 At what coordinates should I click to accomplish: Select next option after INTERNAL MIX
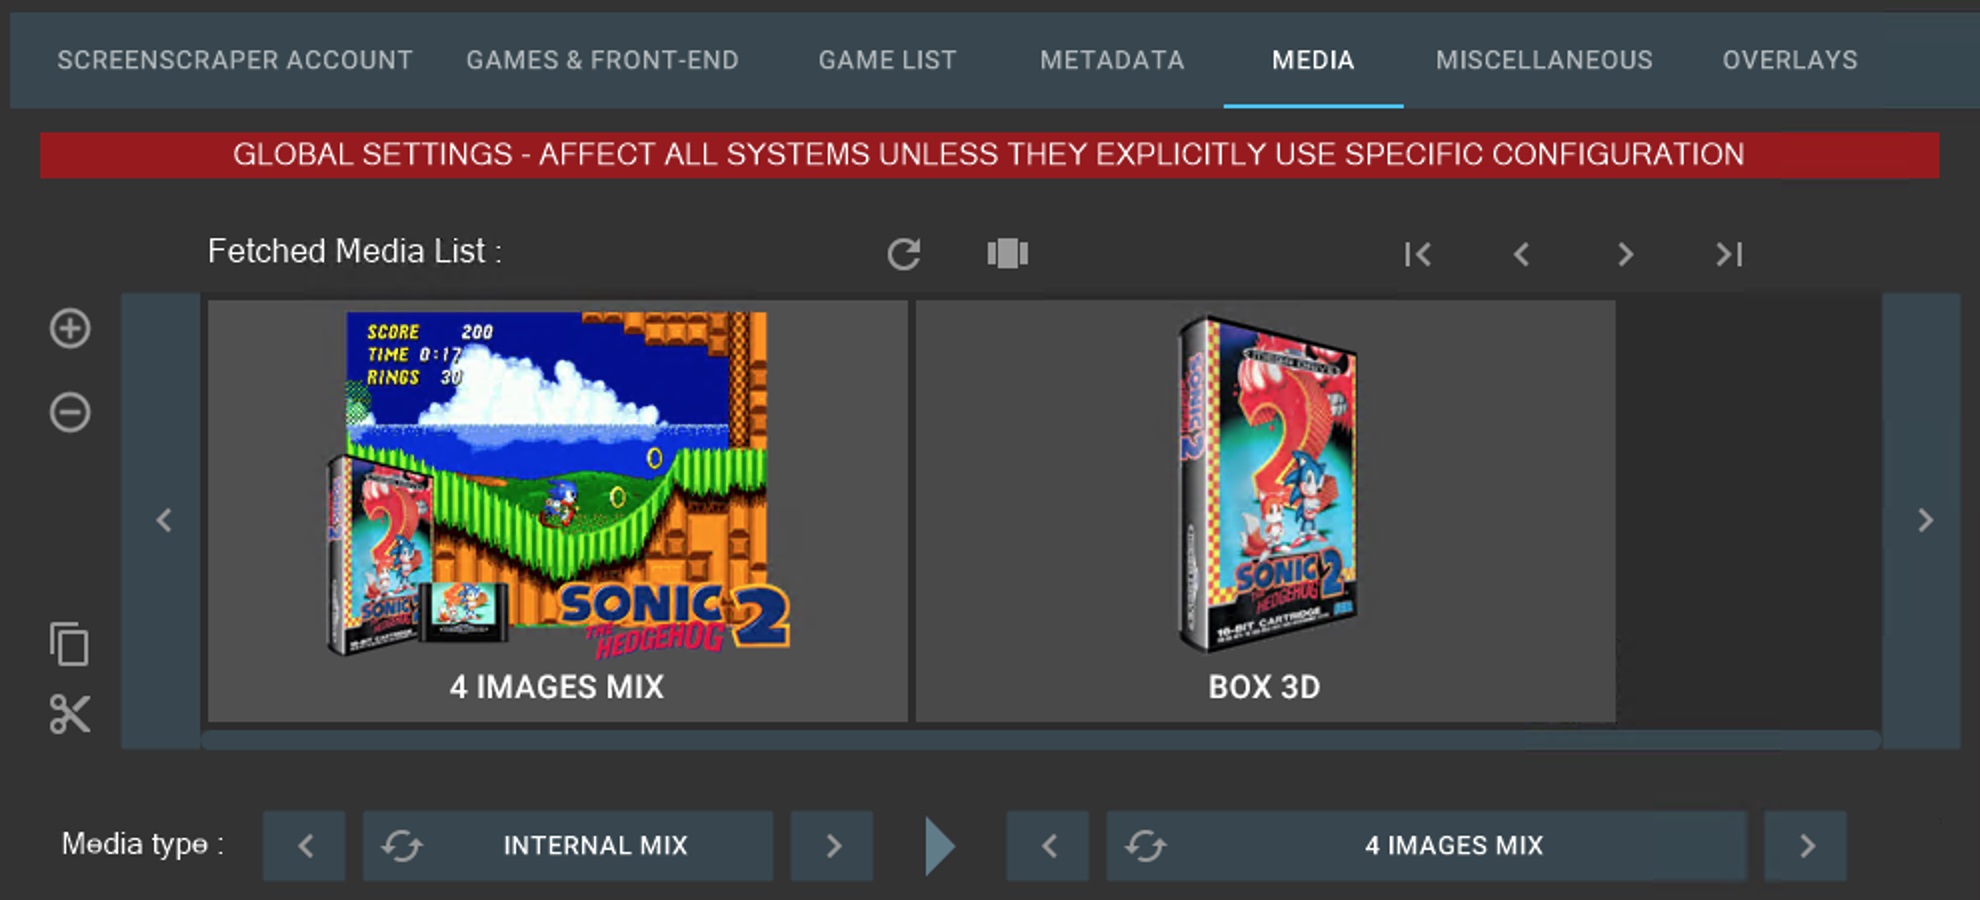832,846
